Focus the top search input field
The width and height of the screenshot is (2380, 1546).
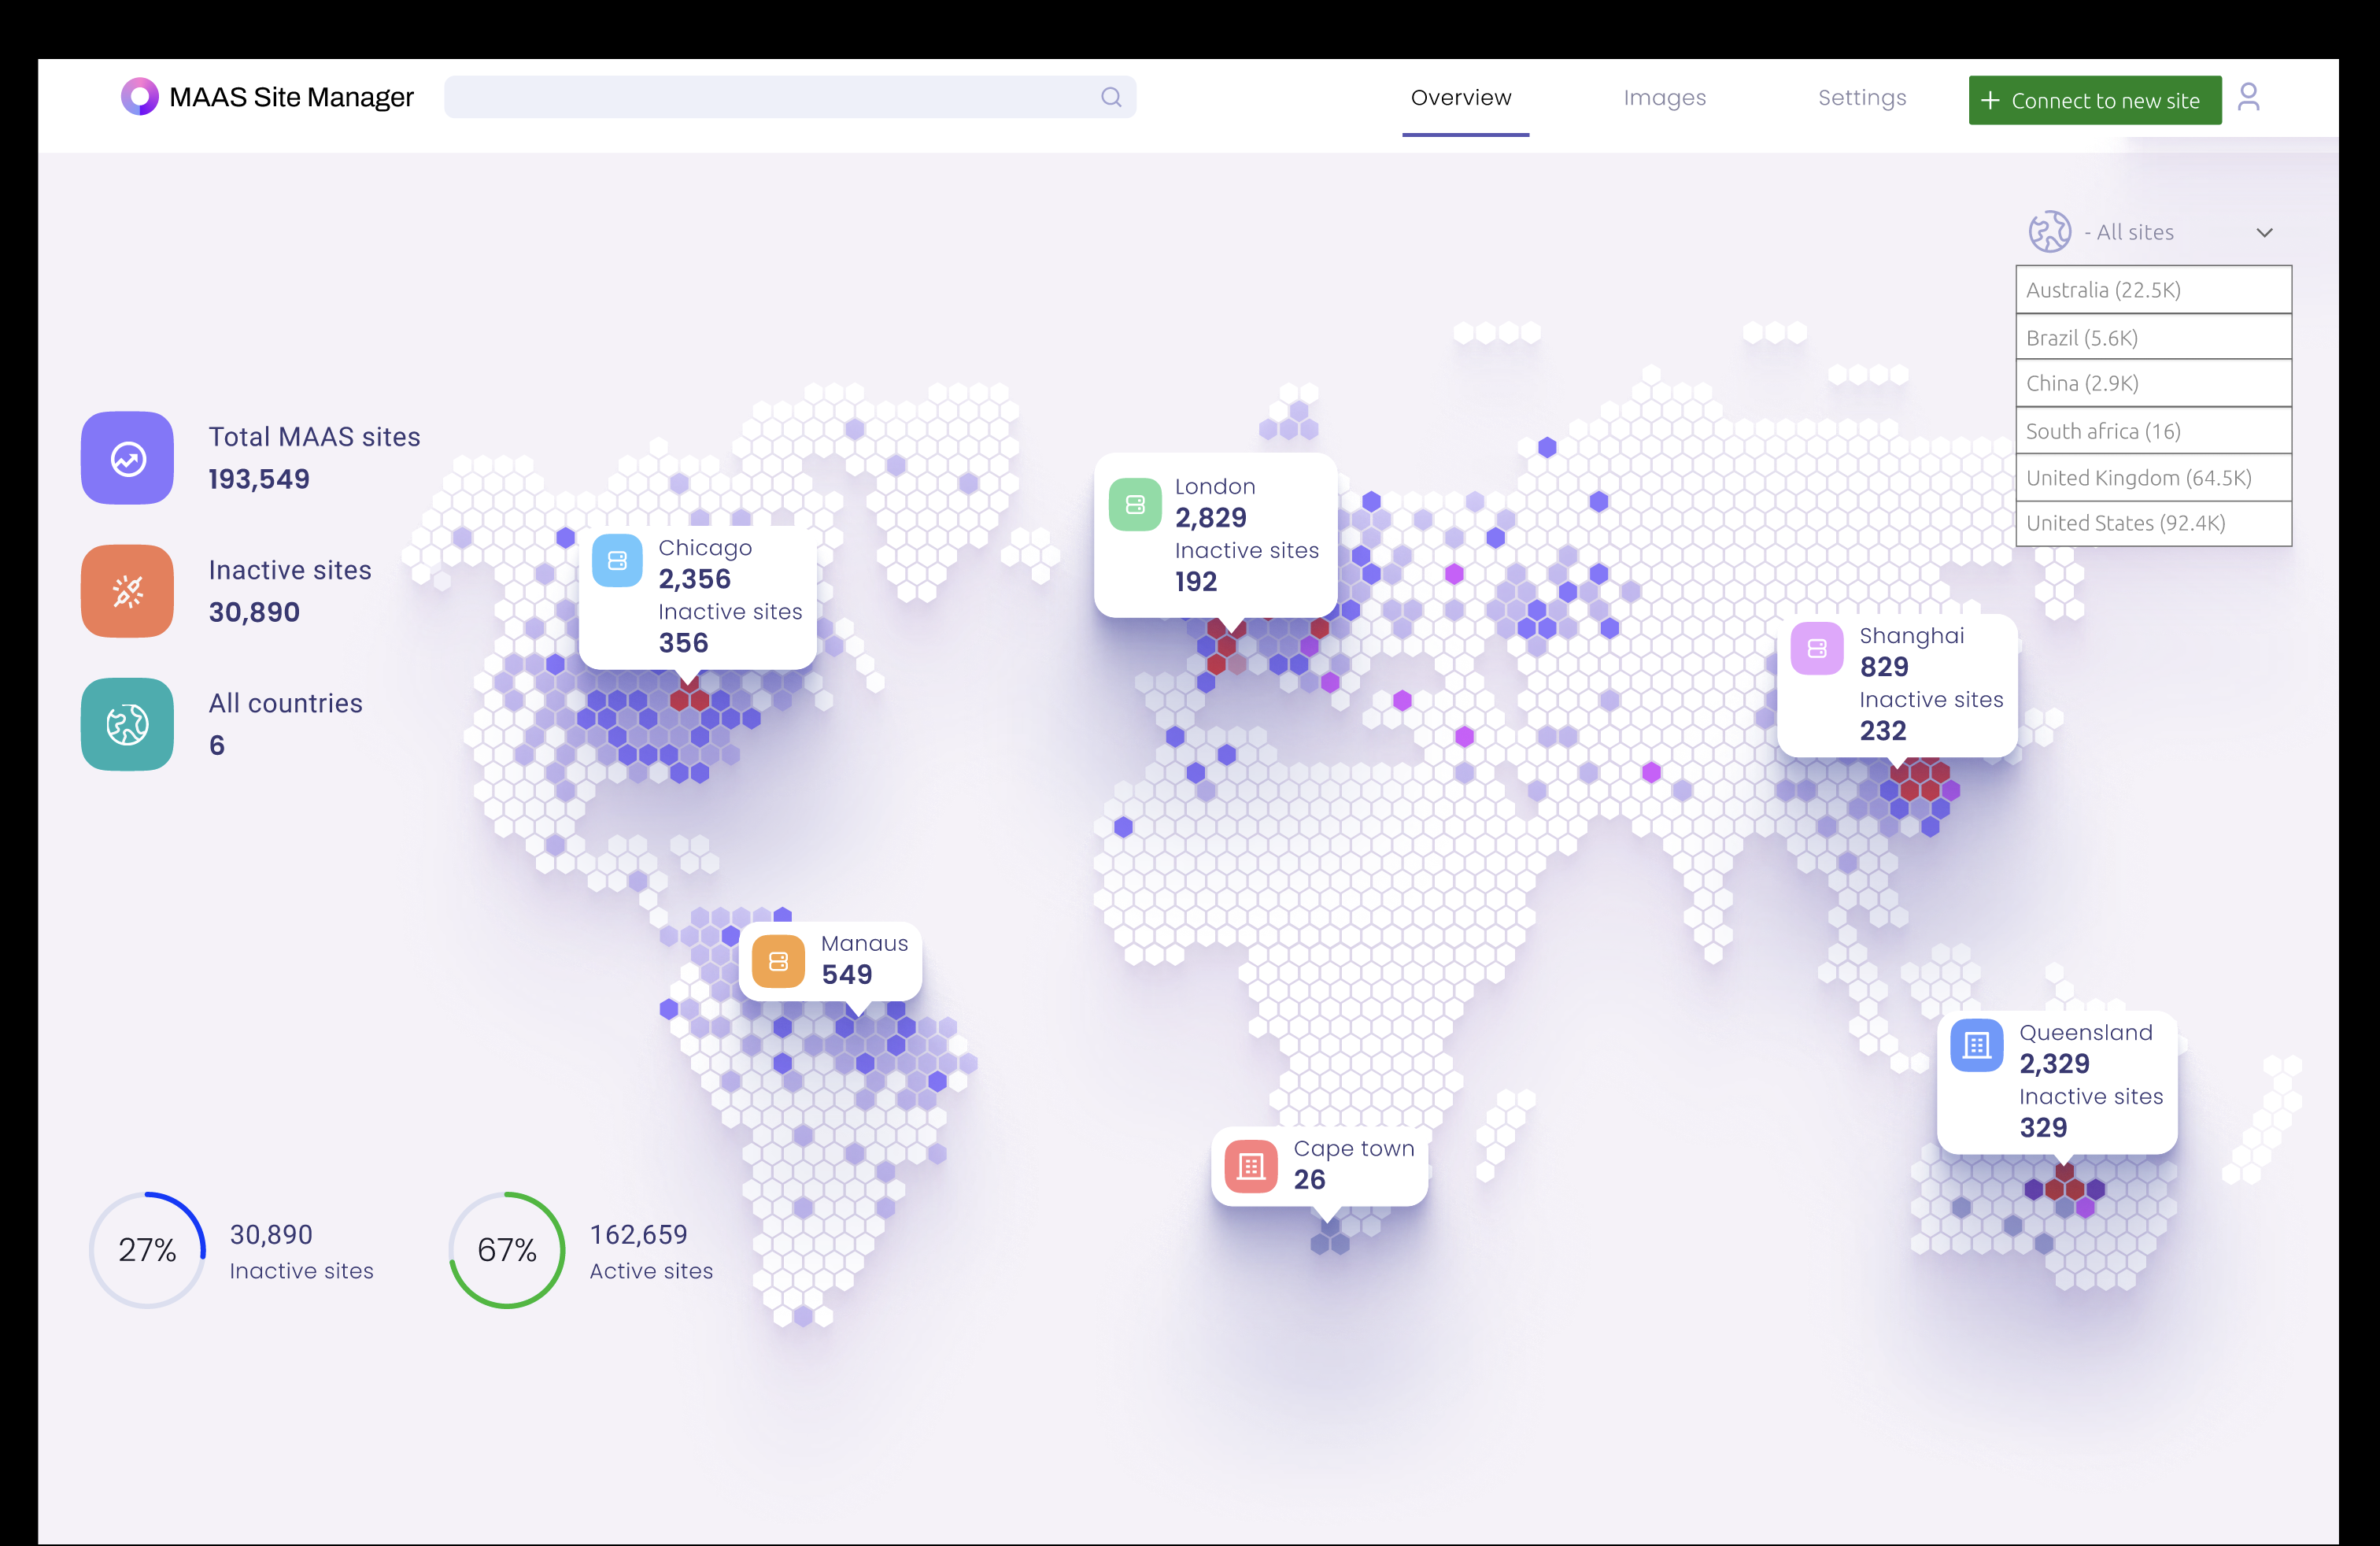coord(790,97)
